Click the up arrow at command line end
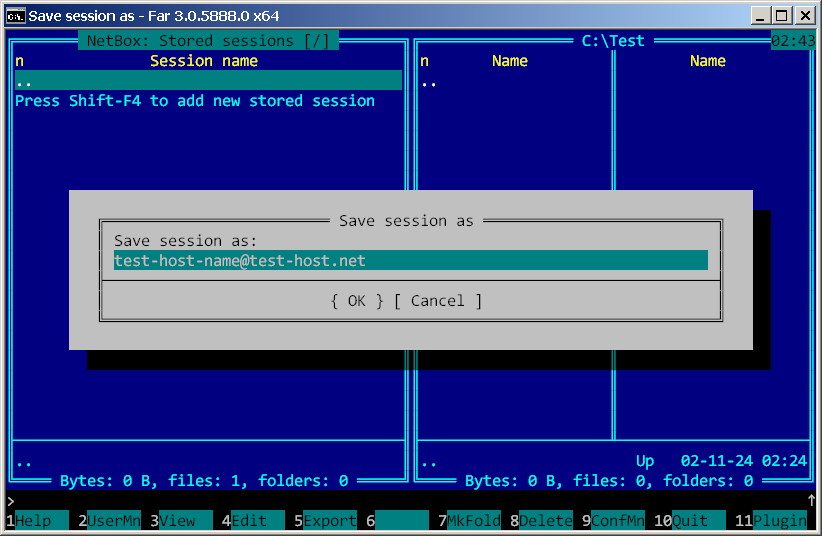This screenshot has width=822, height=536. coord(812,500)
